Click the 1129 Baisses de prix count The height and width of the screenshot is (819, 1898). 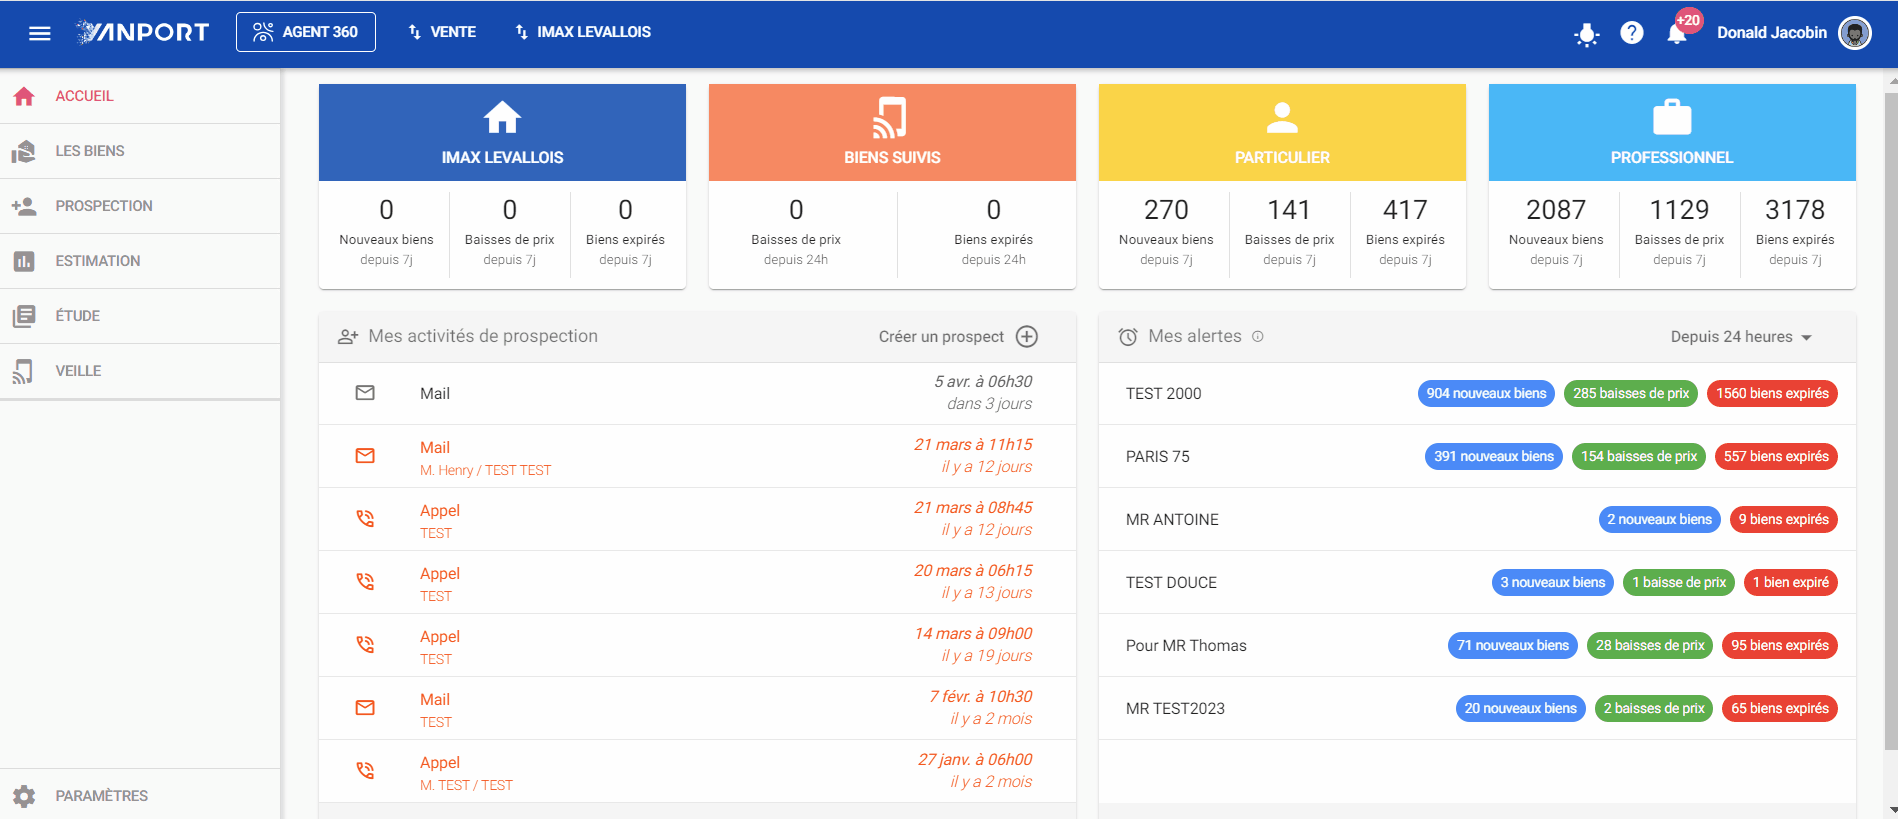point(1679,210)
